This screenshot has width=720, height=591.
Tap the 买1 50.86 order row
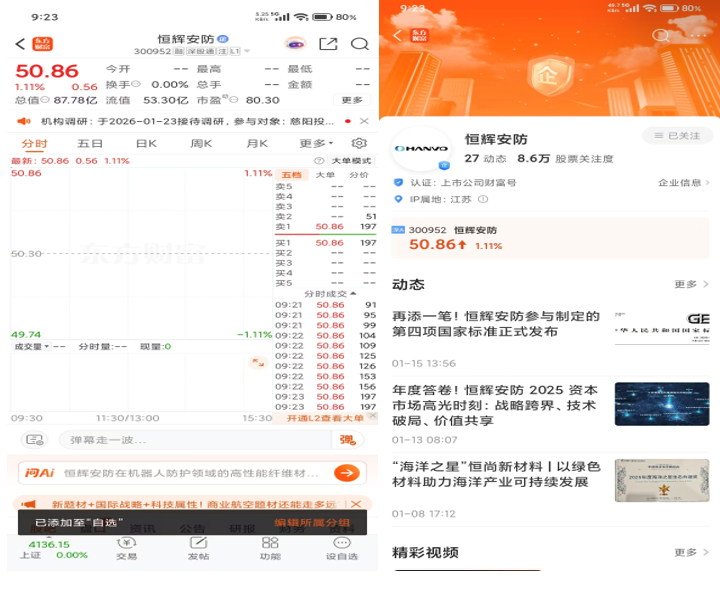326,242
